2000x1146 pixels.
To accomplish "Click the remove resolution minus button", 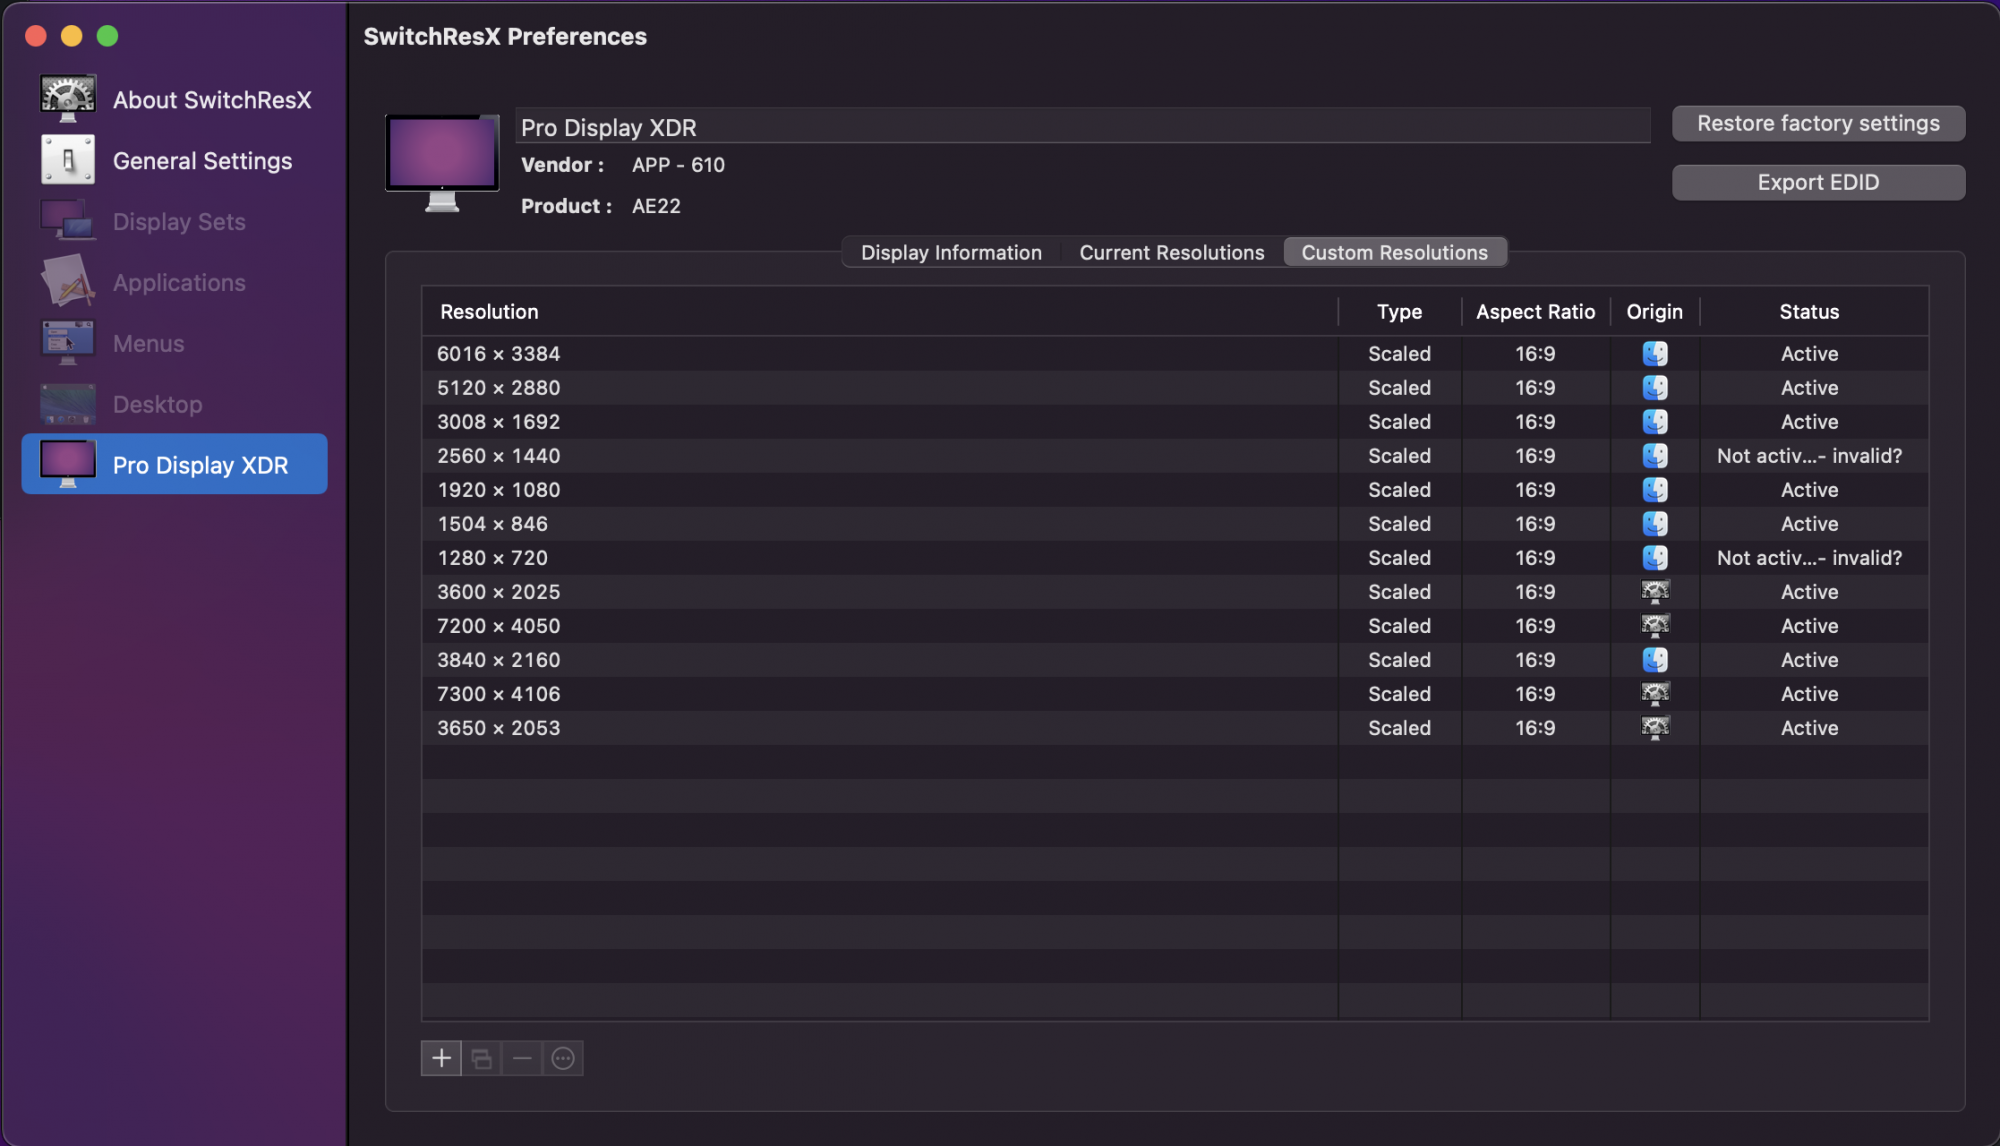I will (522, 1058).
